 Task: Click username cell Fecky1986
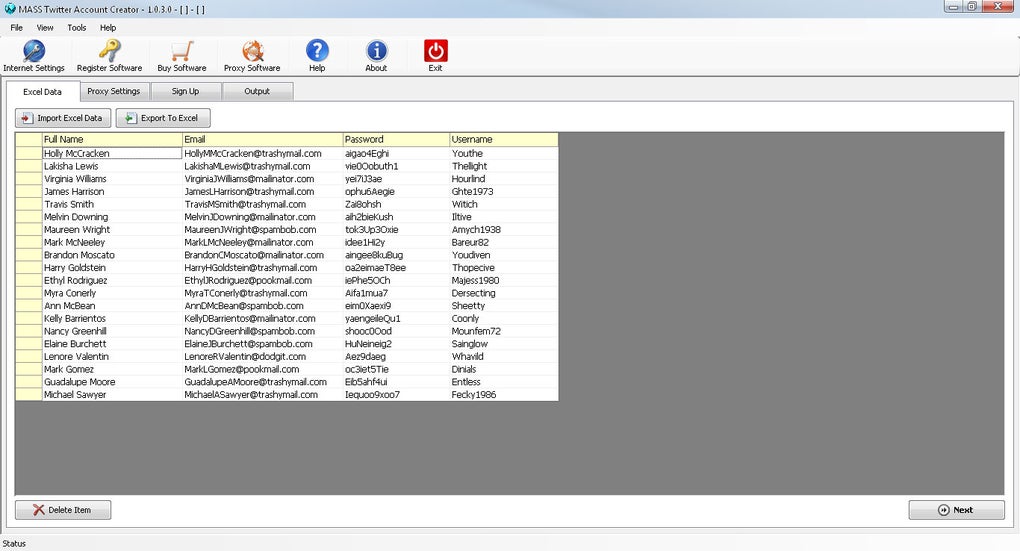coord(503,394)
